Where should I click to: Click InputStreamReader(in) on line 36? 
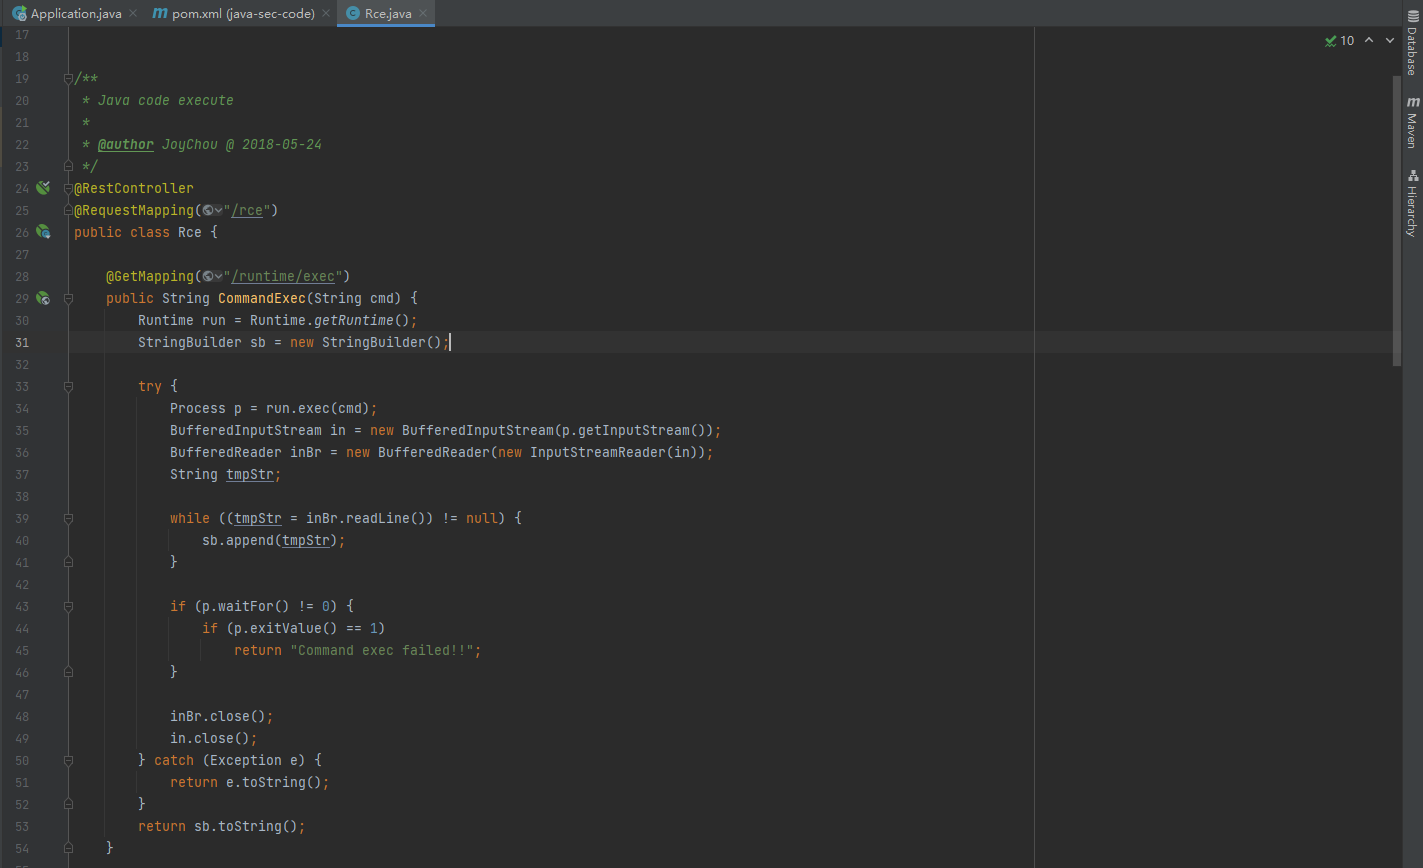click(614, 452)
